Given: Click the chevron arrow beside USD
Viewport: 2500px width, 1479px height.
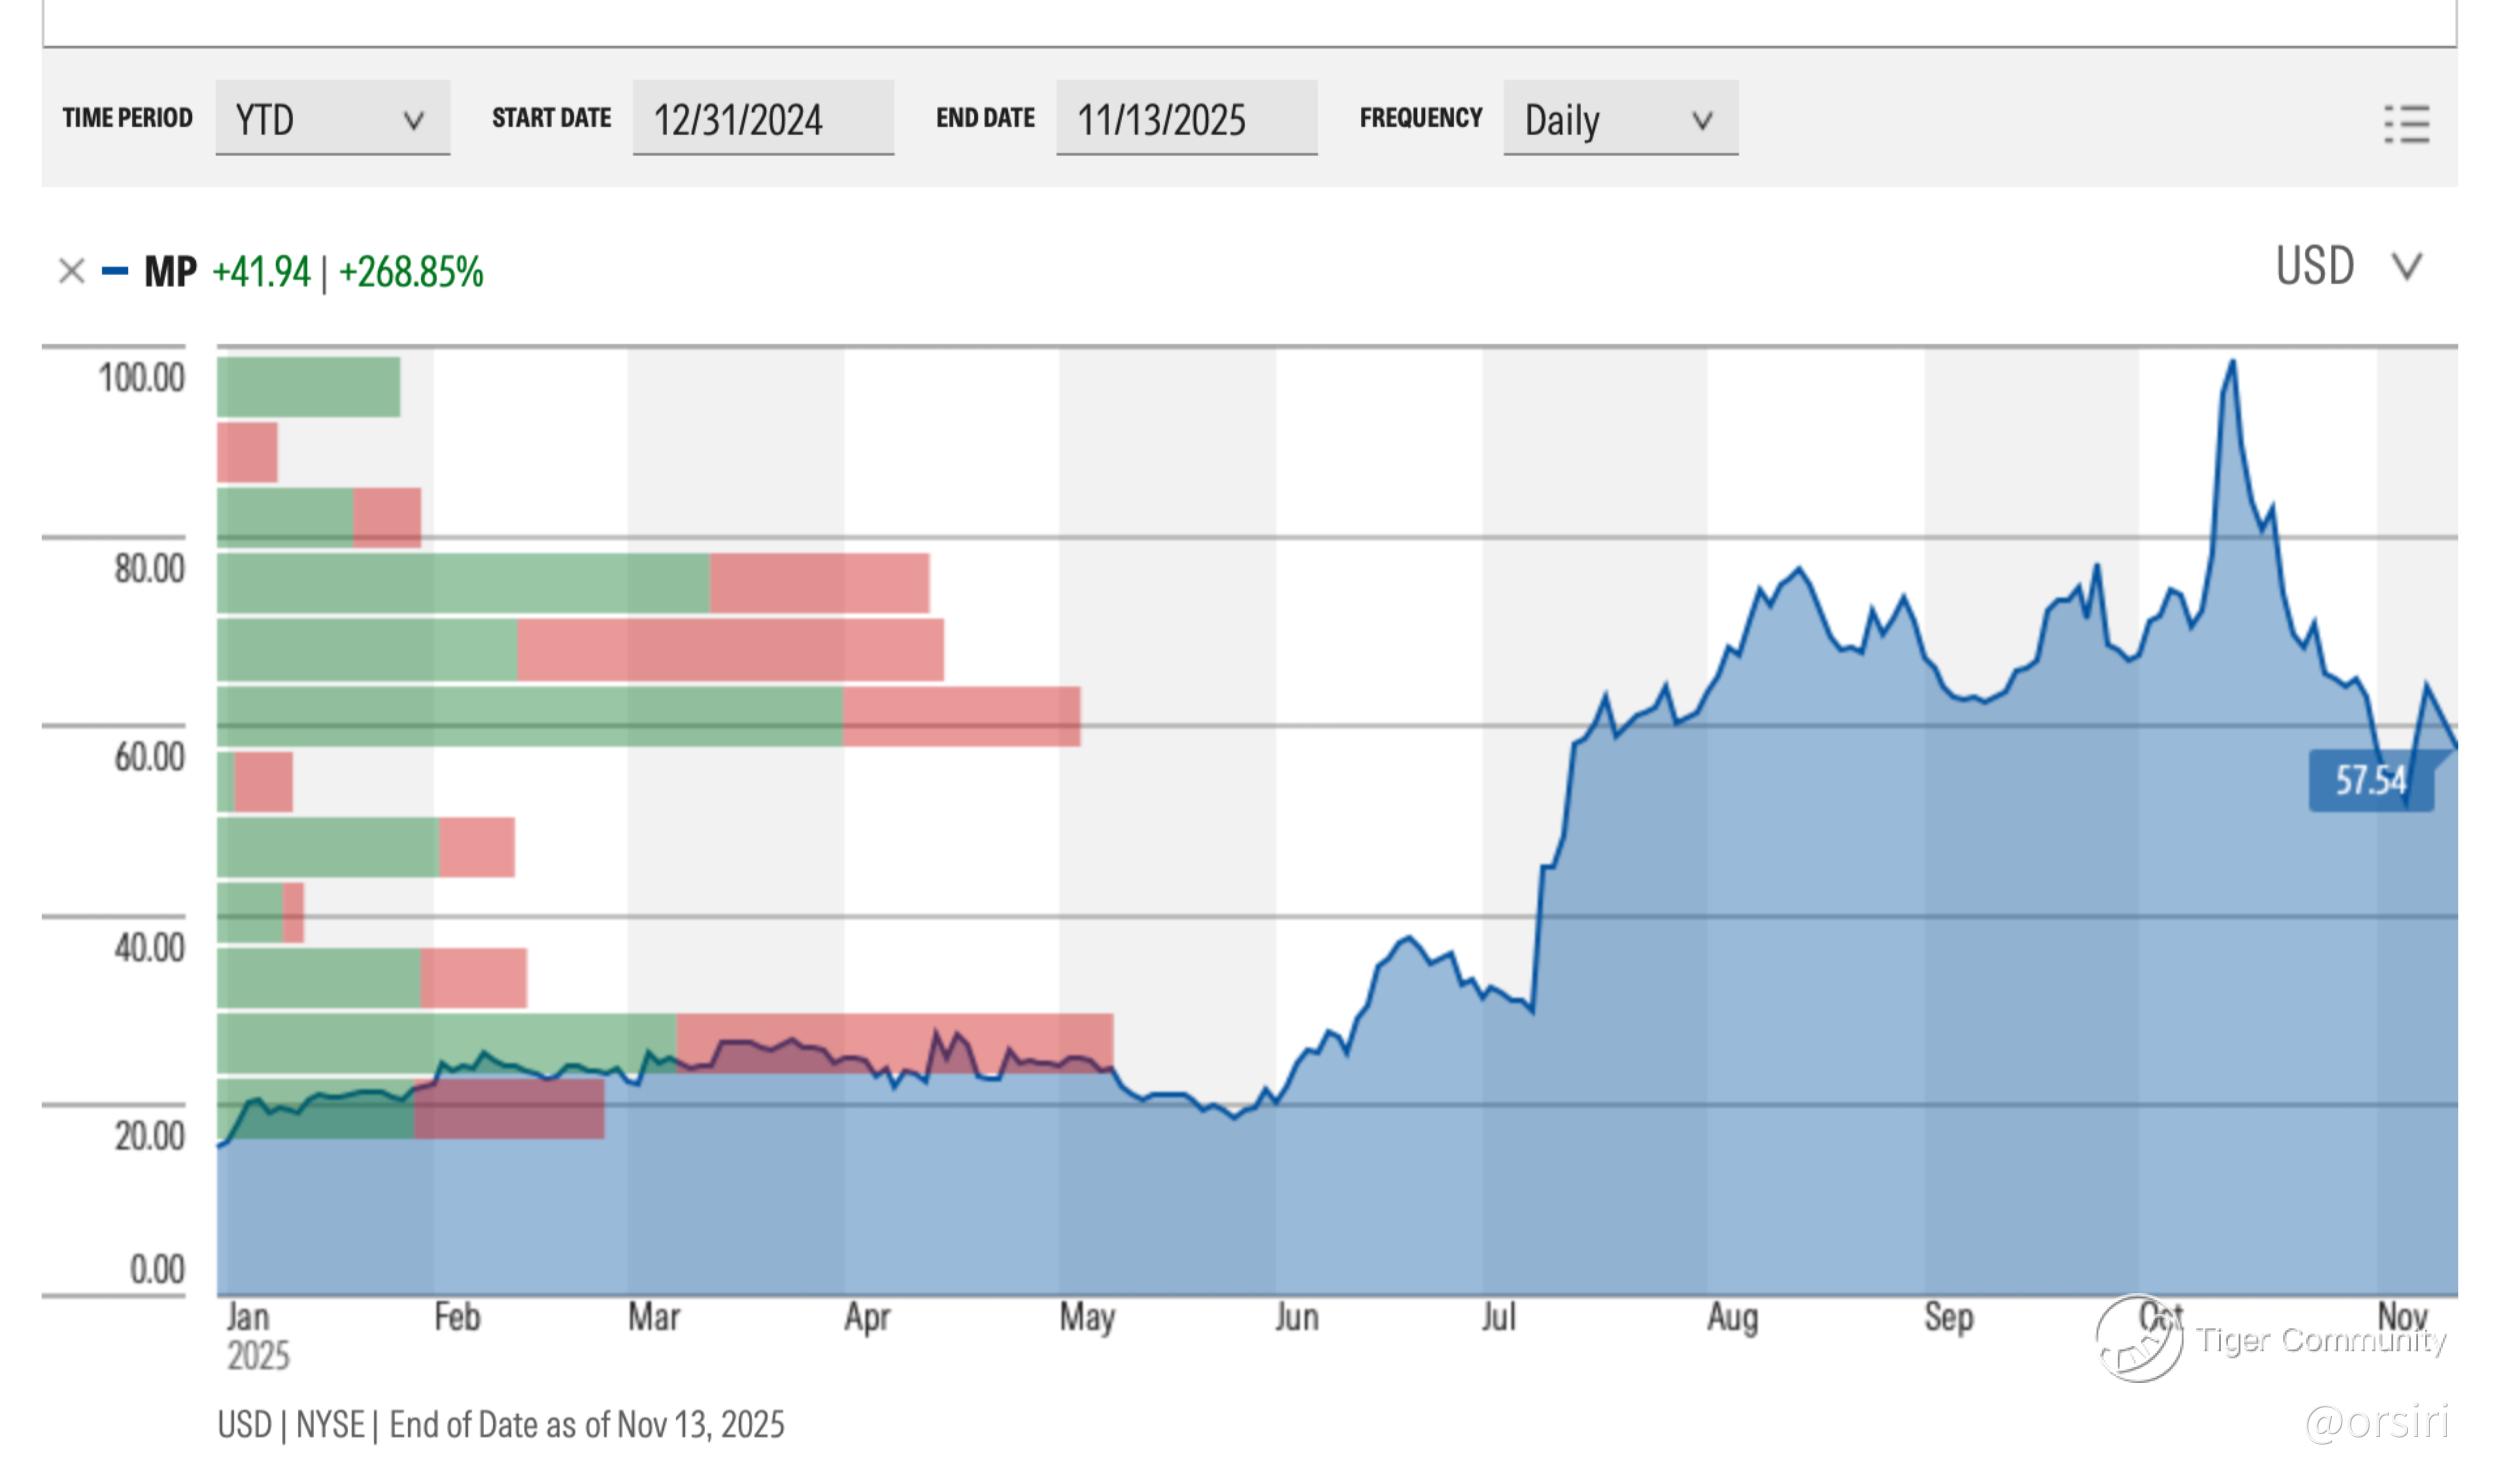Looking at the screenshot, I should [x=2406, y=267].
